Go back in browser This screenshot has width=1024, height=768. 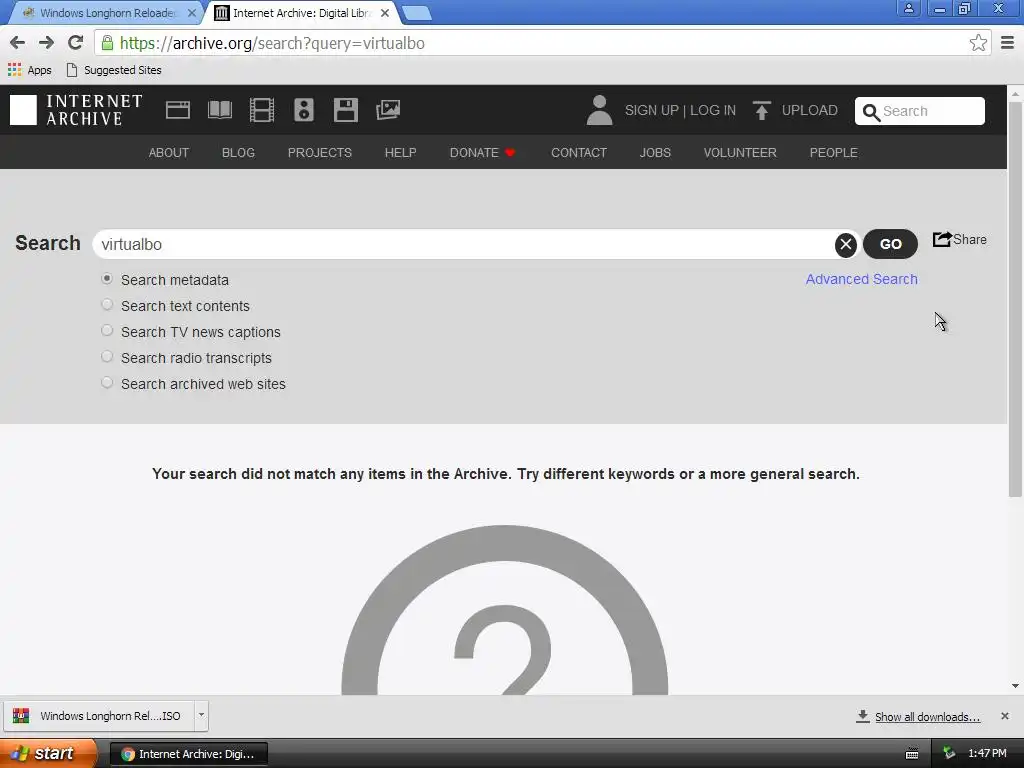point(18,43)
